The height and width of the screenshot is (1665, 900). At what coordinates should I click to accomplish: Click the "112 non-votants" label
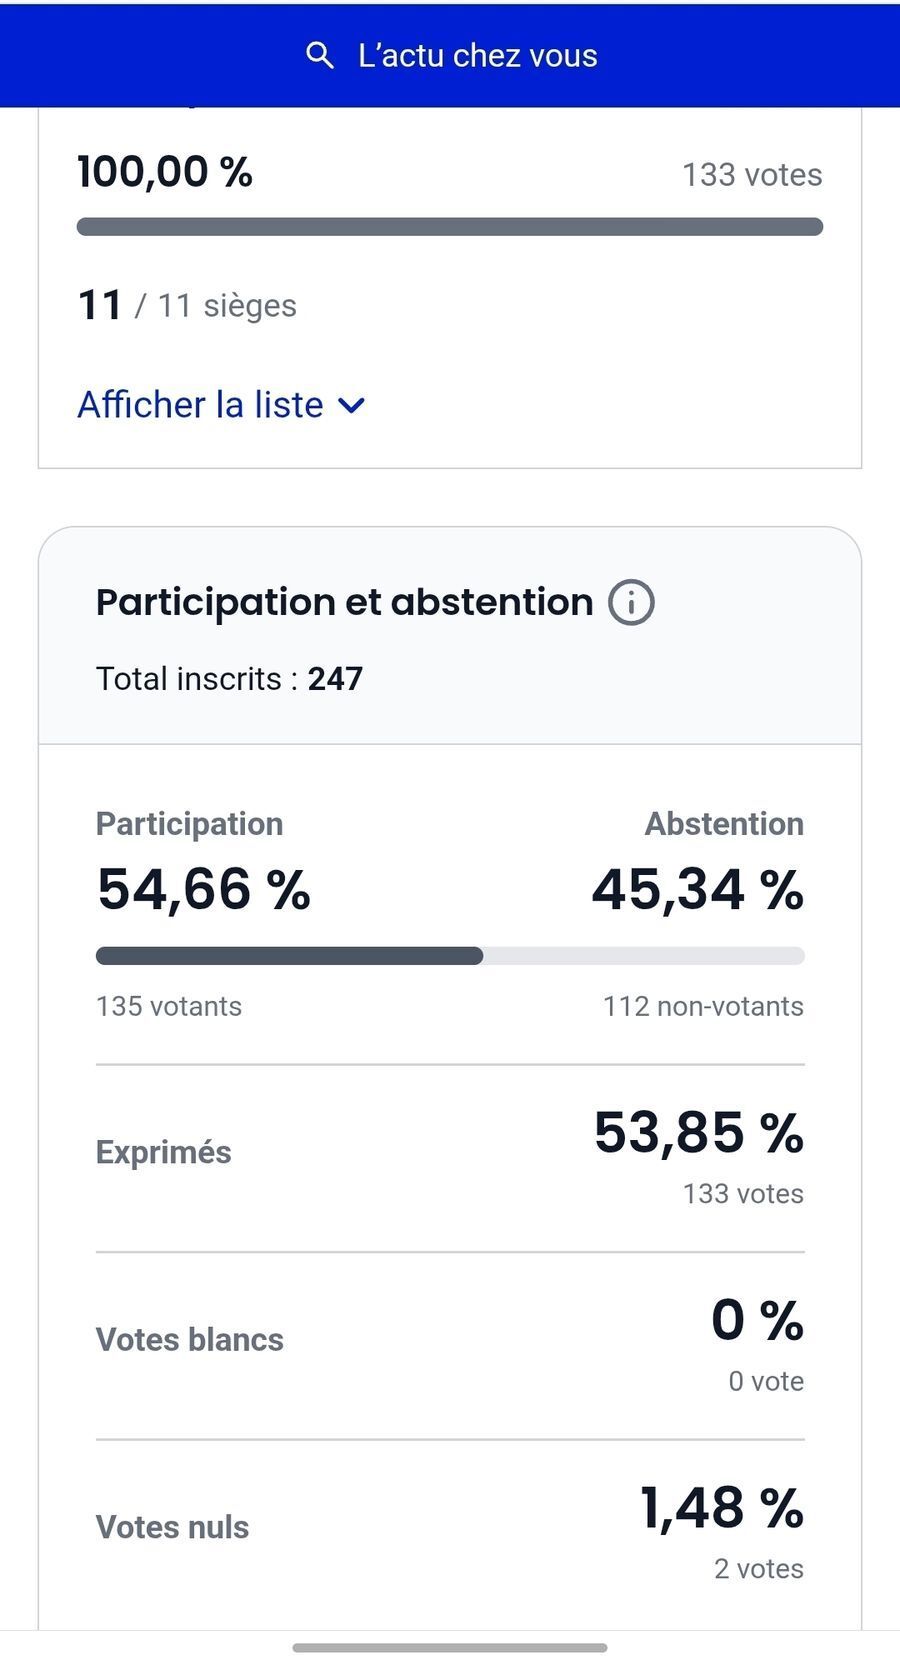[703, 1006]
